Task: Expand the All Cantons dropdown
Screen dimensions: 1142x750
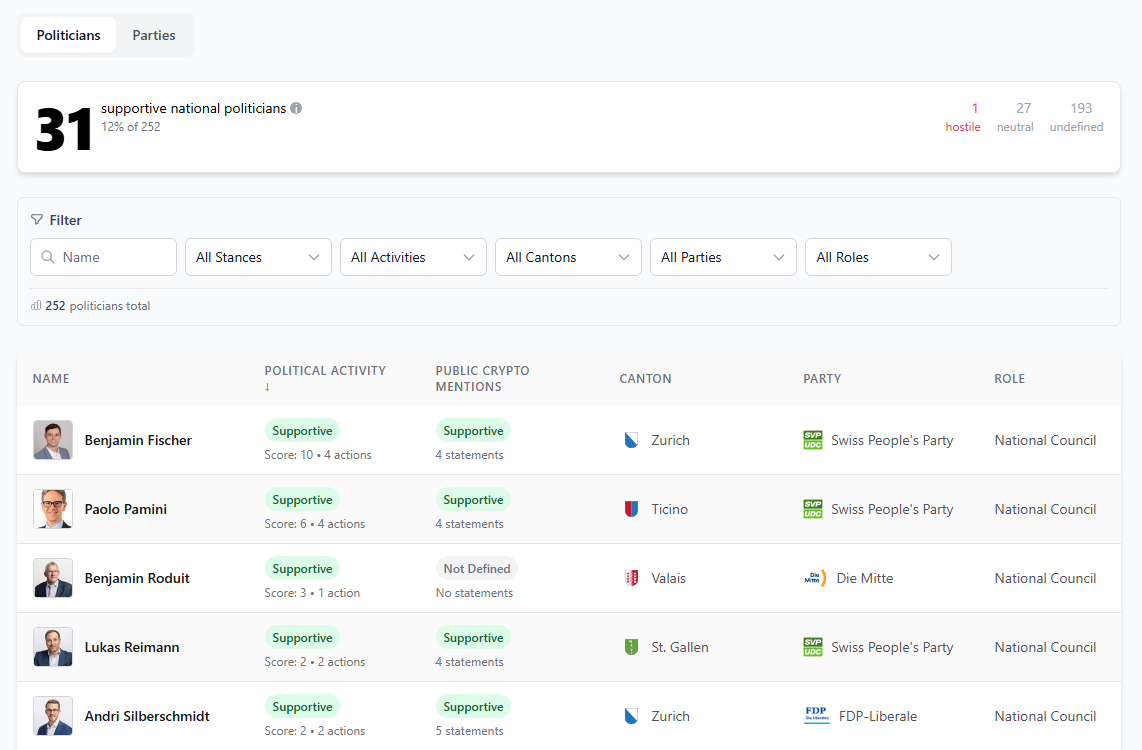Action: [568, 257]
